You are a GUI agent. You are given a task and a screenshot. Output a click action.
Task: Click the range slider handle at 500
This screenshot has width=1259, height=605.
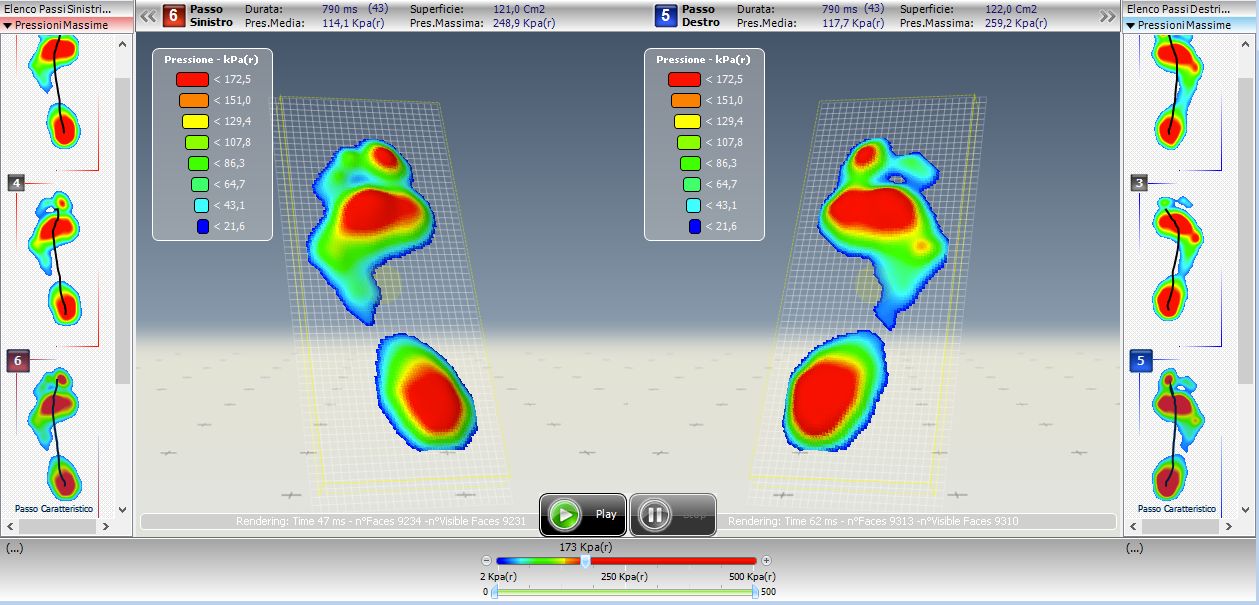click(755, 592)
